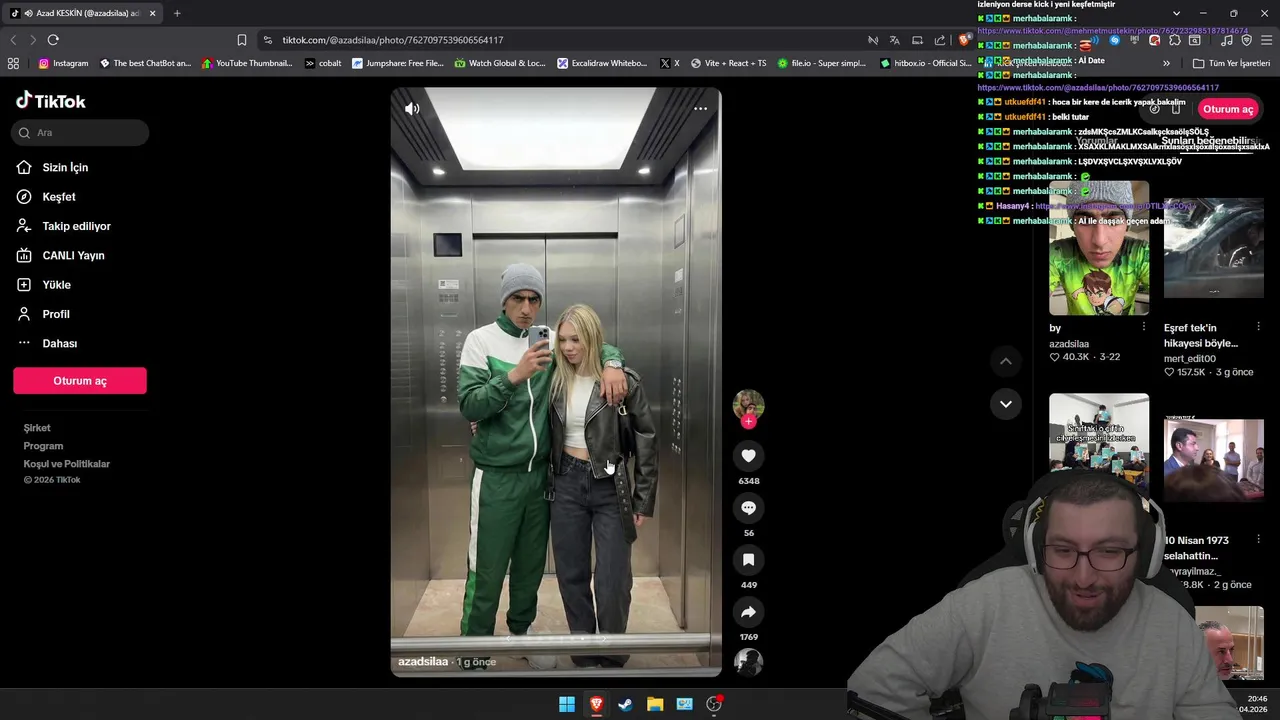
Task: Open the Watch Global & Loc... bookmark
Action: pos(500,63)
